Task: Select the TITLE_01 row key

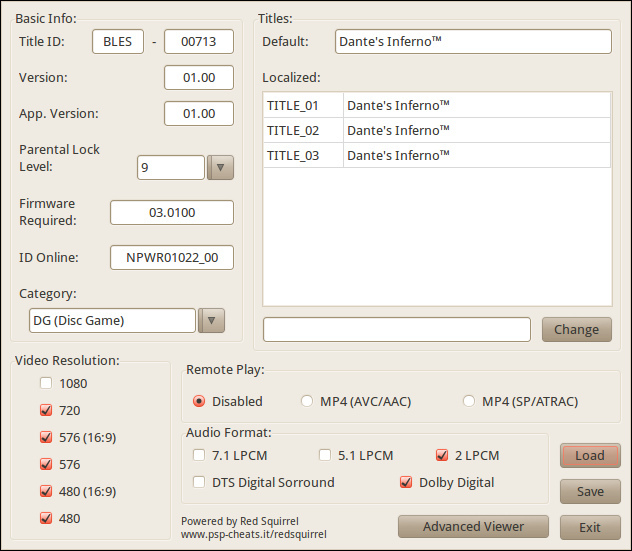Action: coord(303,106)
